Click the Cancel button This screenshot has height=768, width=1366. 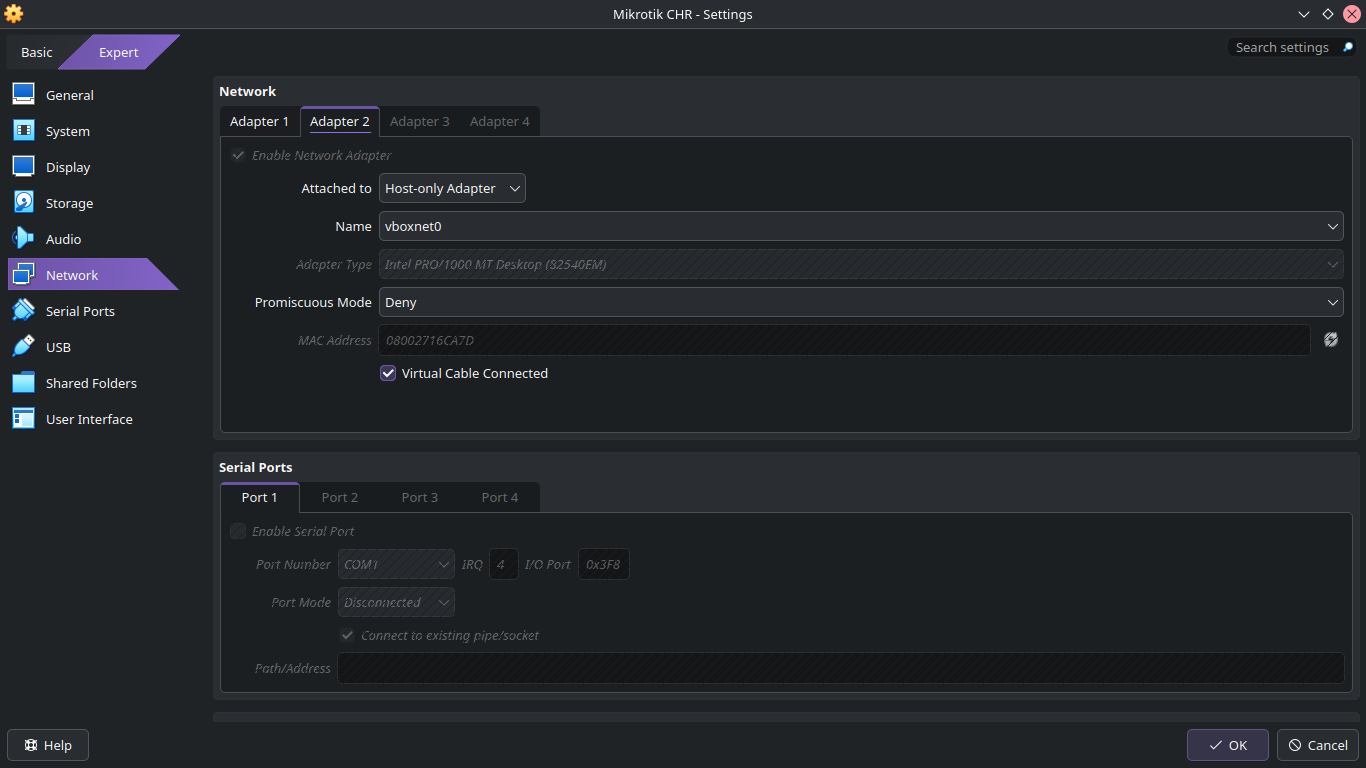point(1318,745)
